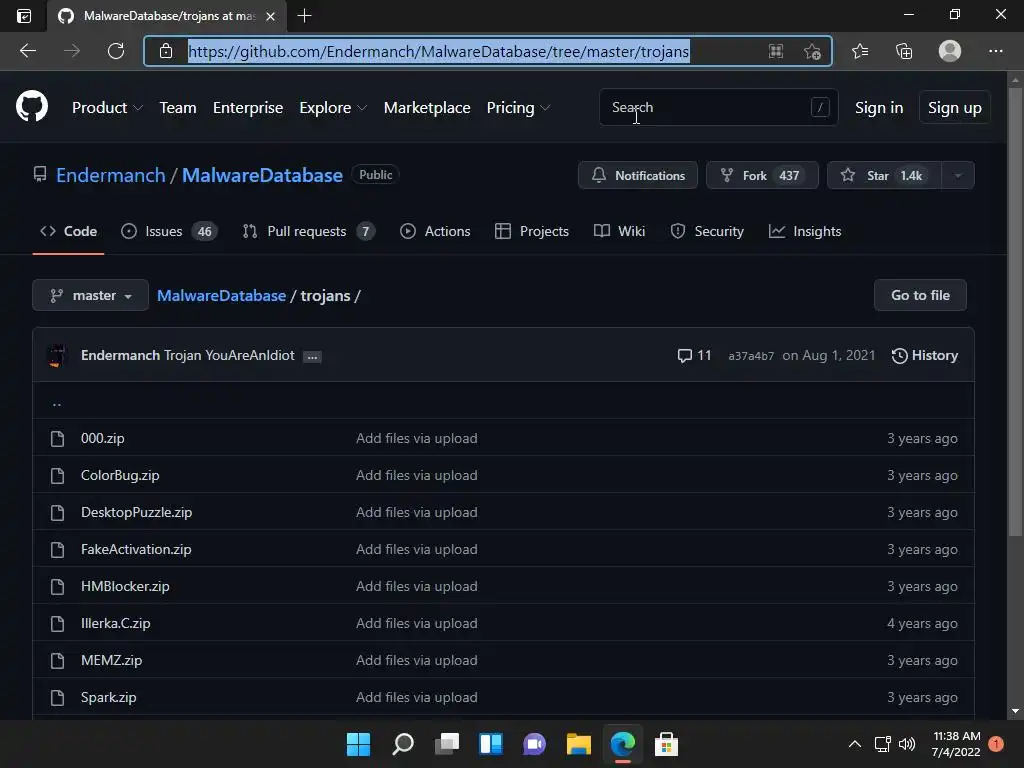Switch to the Security tab
1024x768 pixels.
[x=707, y=231]
